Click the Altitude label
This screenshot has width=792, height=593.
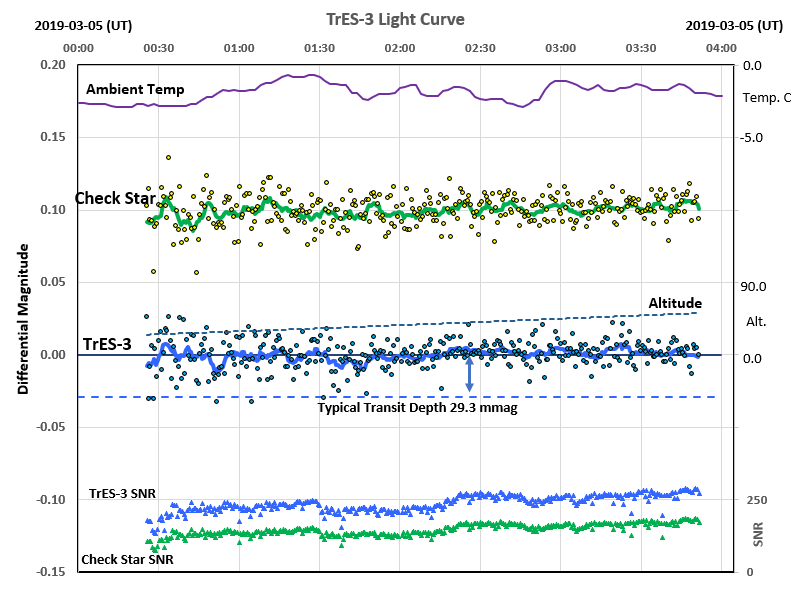point(675,303)
